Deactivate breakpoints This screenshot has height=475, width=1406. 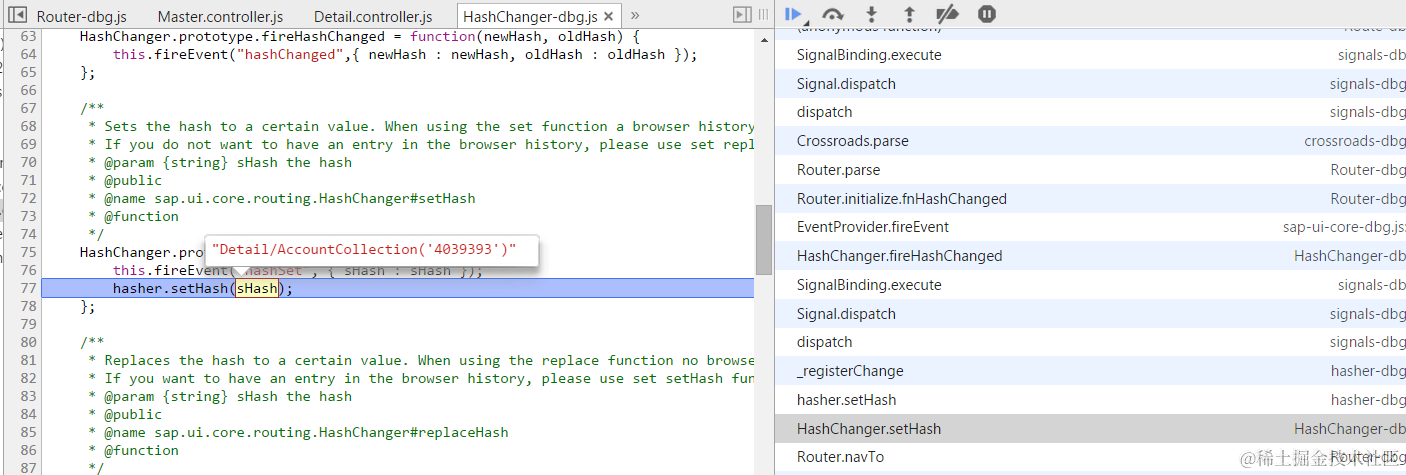[947, 14]
